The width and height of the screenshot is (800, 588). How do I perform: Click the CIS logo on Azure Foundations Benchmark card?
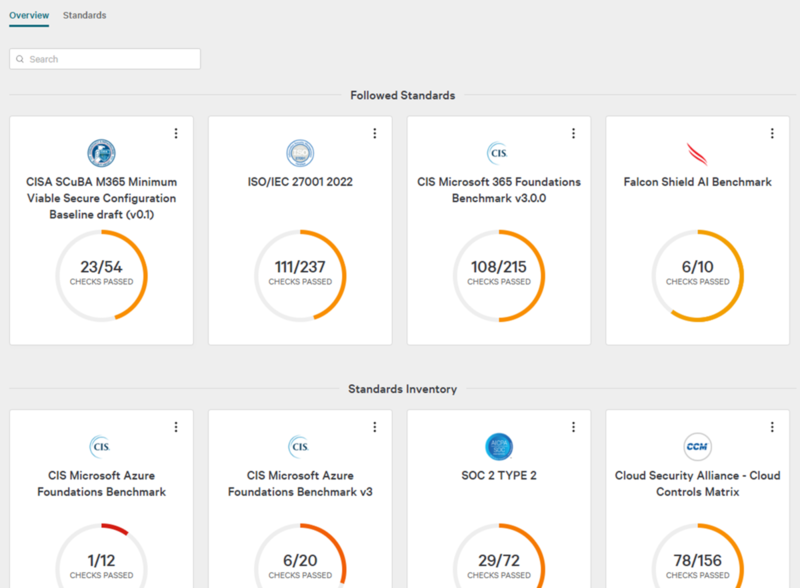coord(101,447)
